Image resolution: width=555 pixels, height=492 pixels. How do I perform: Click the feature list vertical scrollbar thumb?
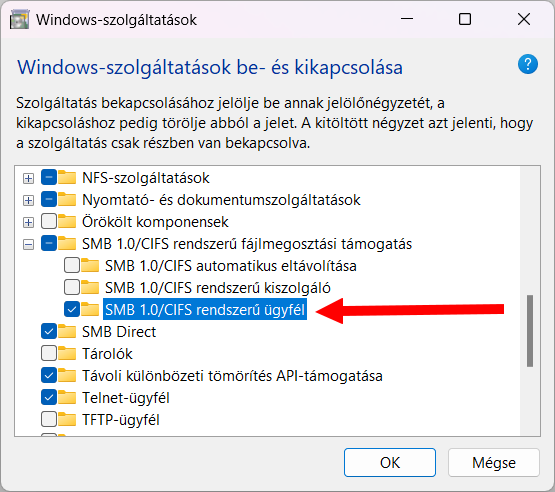click(530, 331)
